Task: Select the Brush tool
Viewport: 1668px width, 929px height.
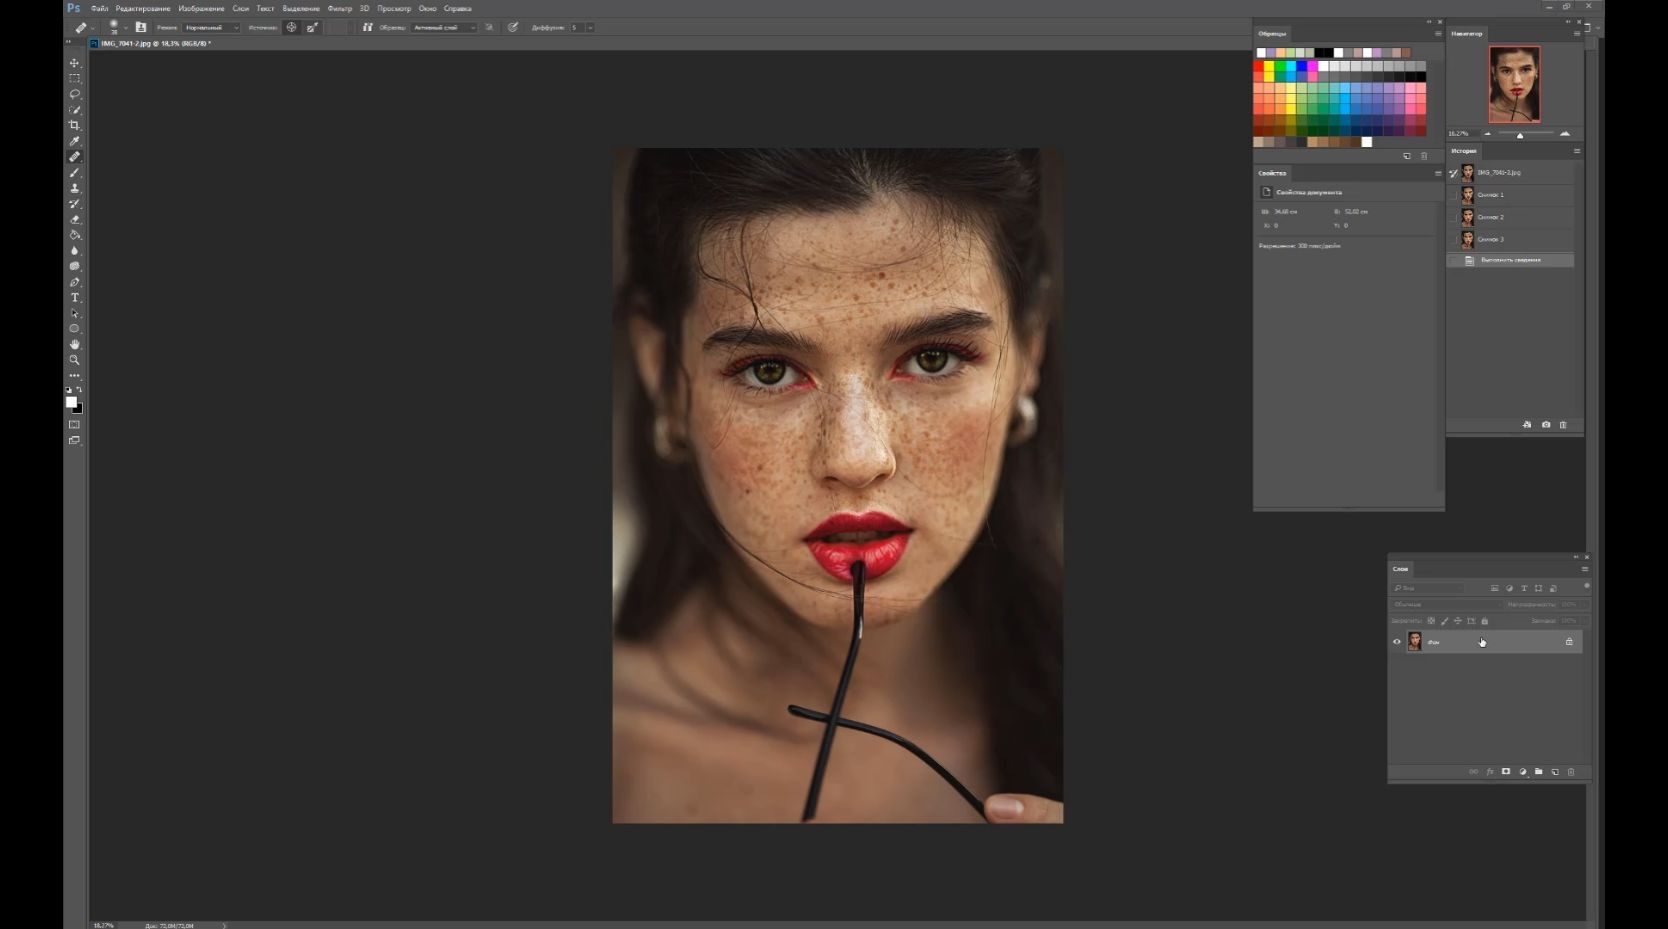Action: pyautogui.click(x=74, y=172)
